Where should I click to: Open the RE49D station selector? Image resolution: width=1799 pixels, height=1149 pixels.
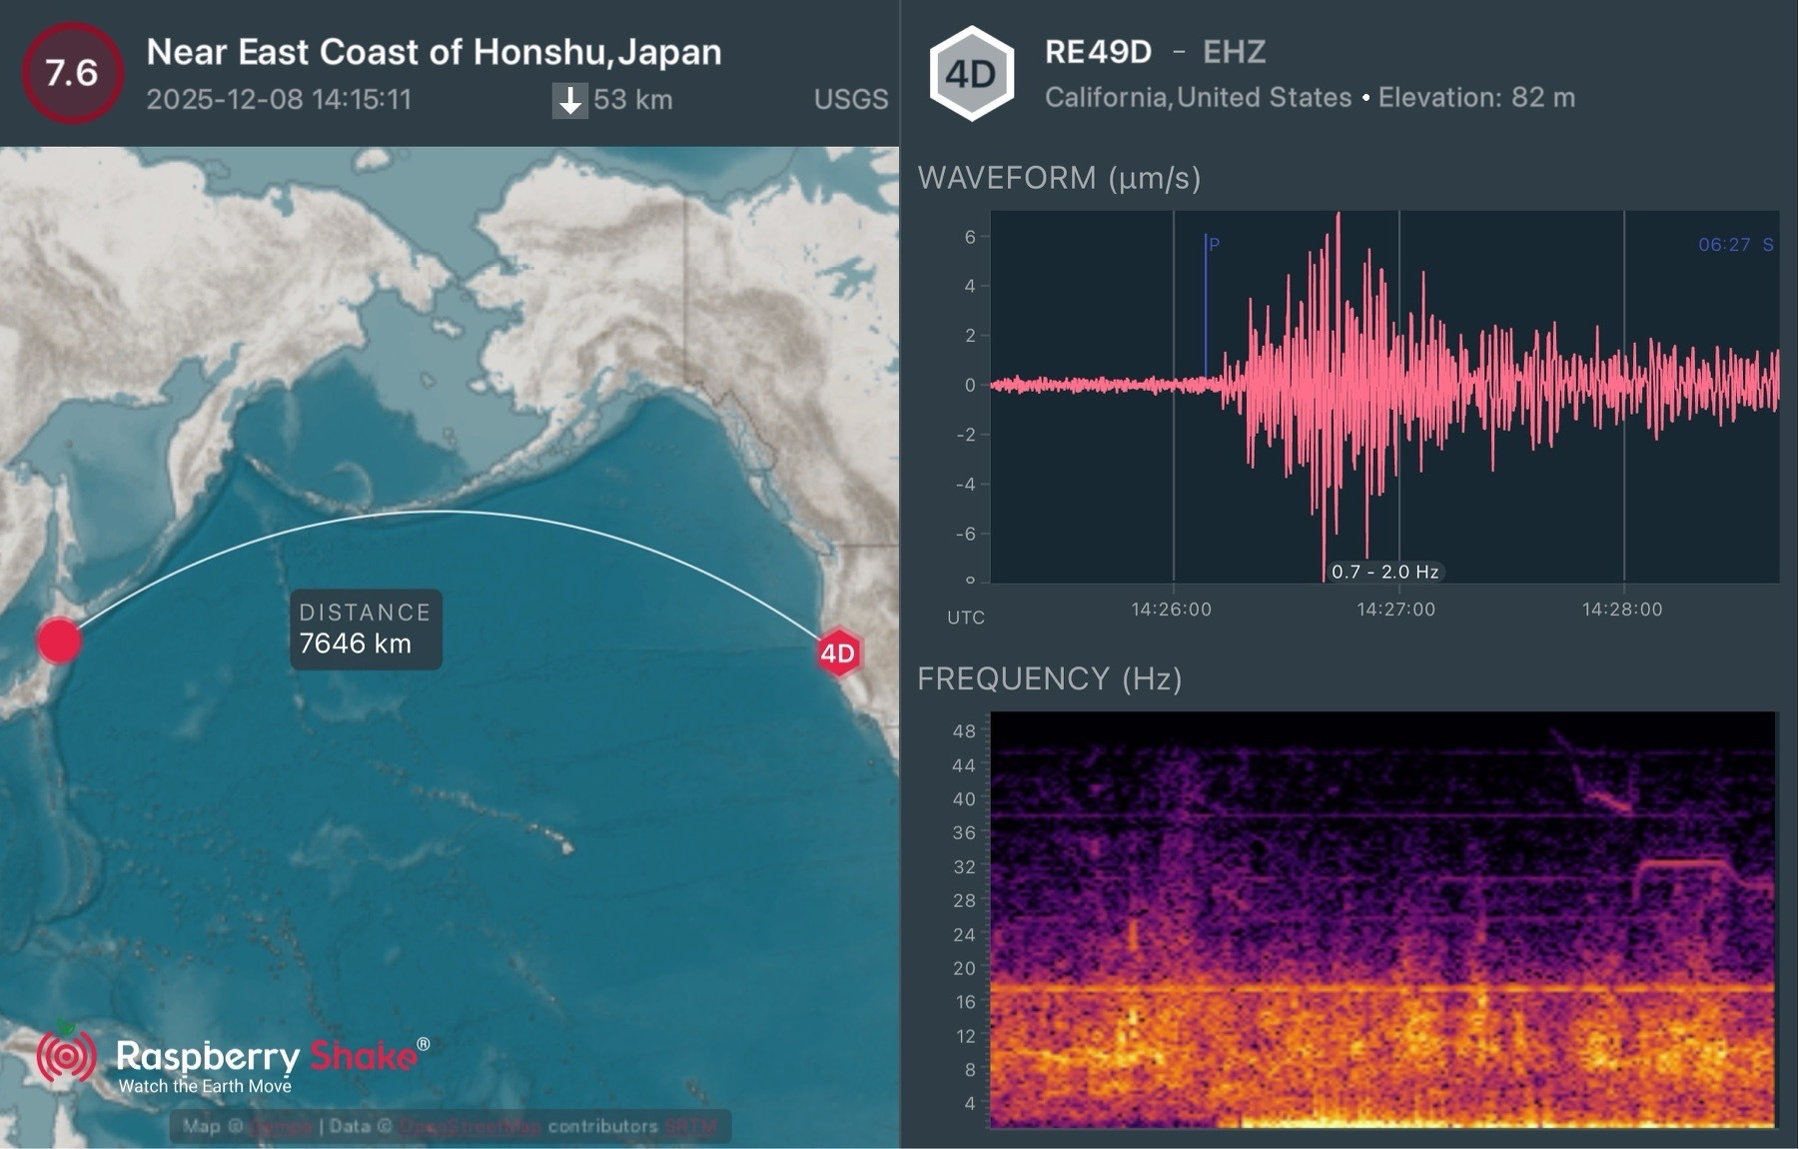(x=1098, y=50)
